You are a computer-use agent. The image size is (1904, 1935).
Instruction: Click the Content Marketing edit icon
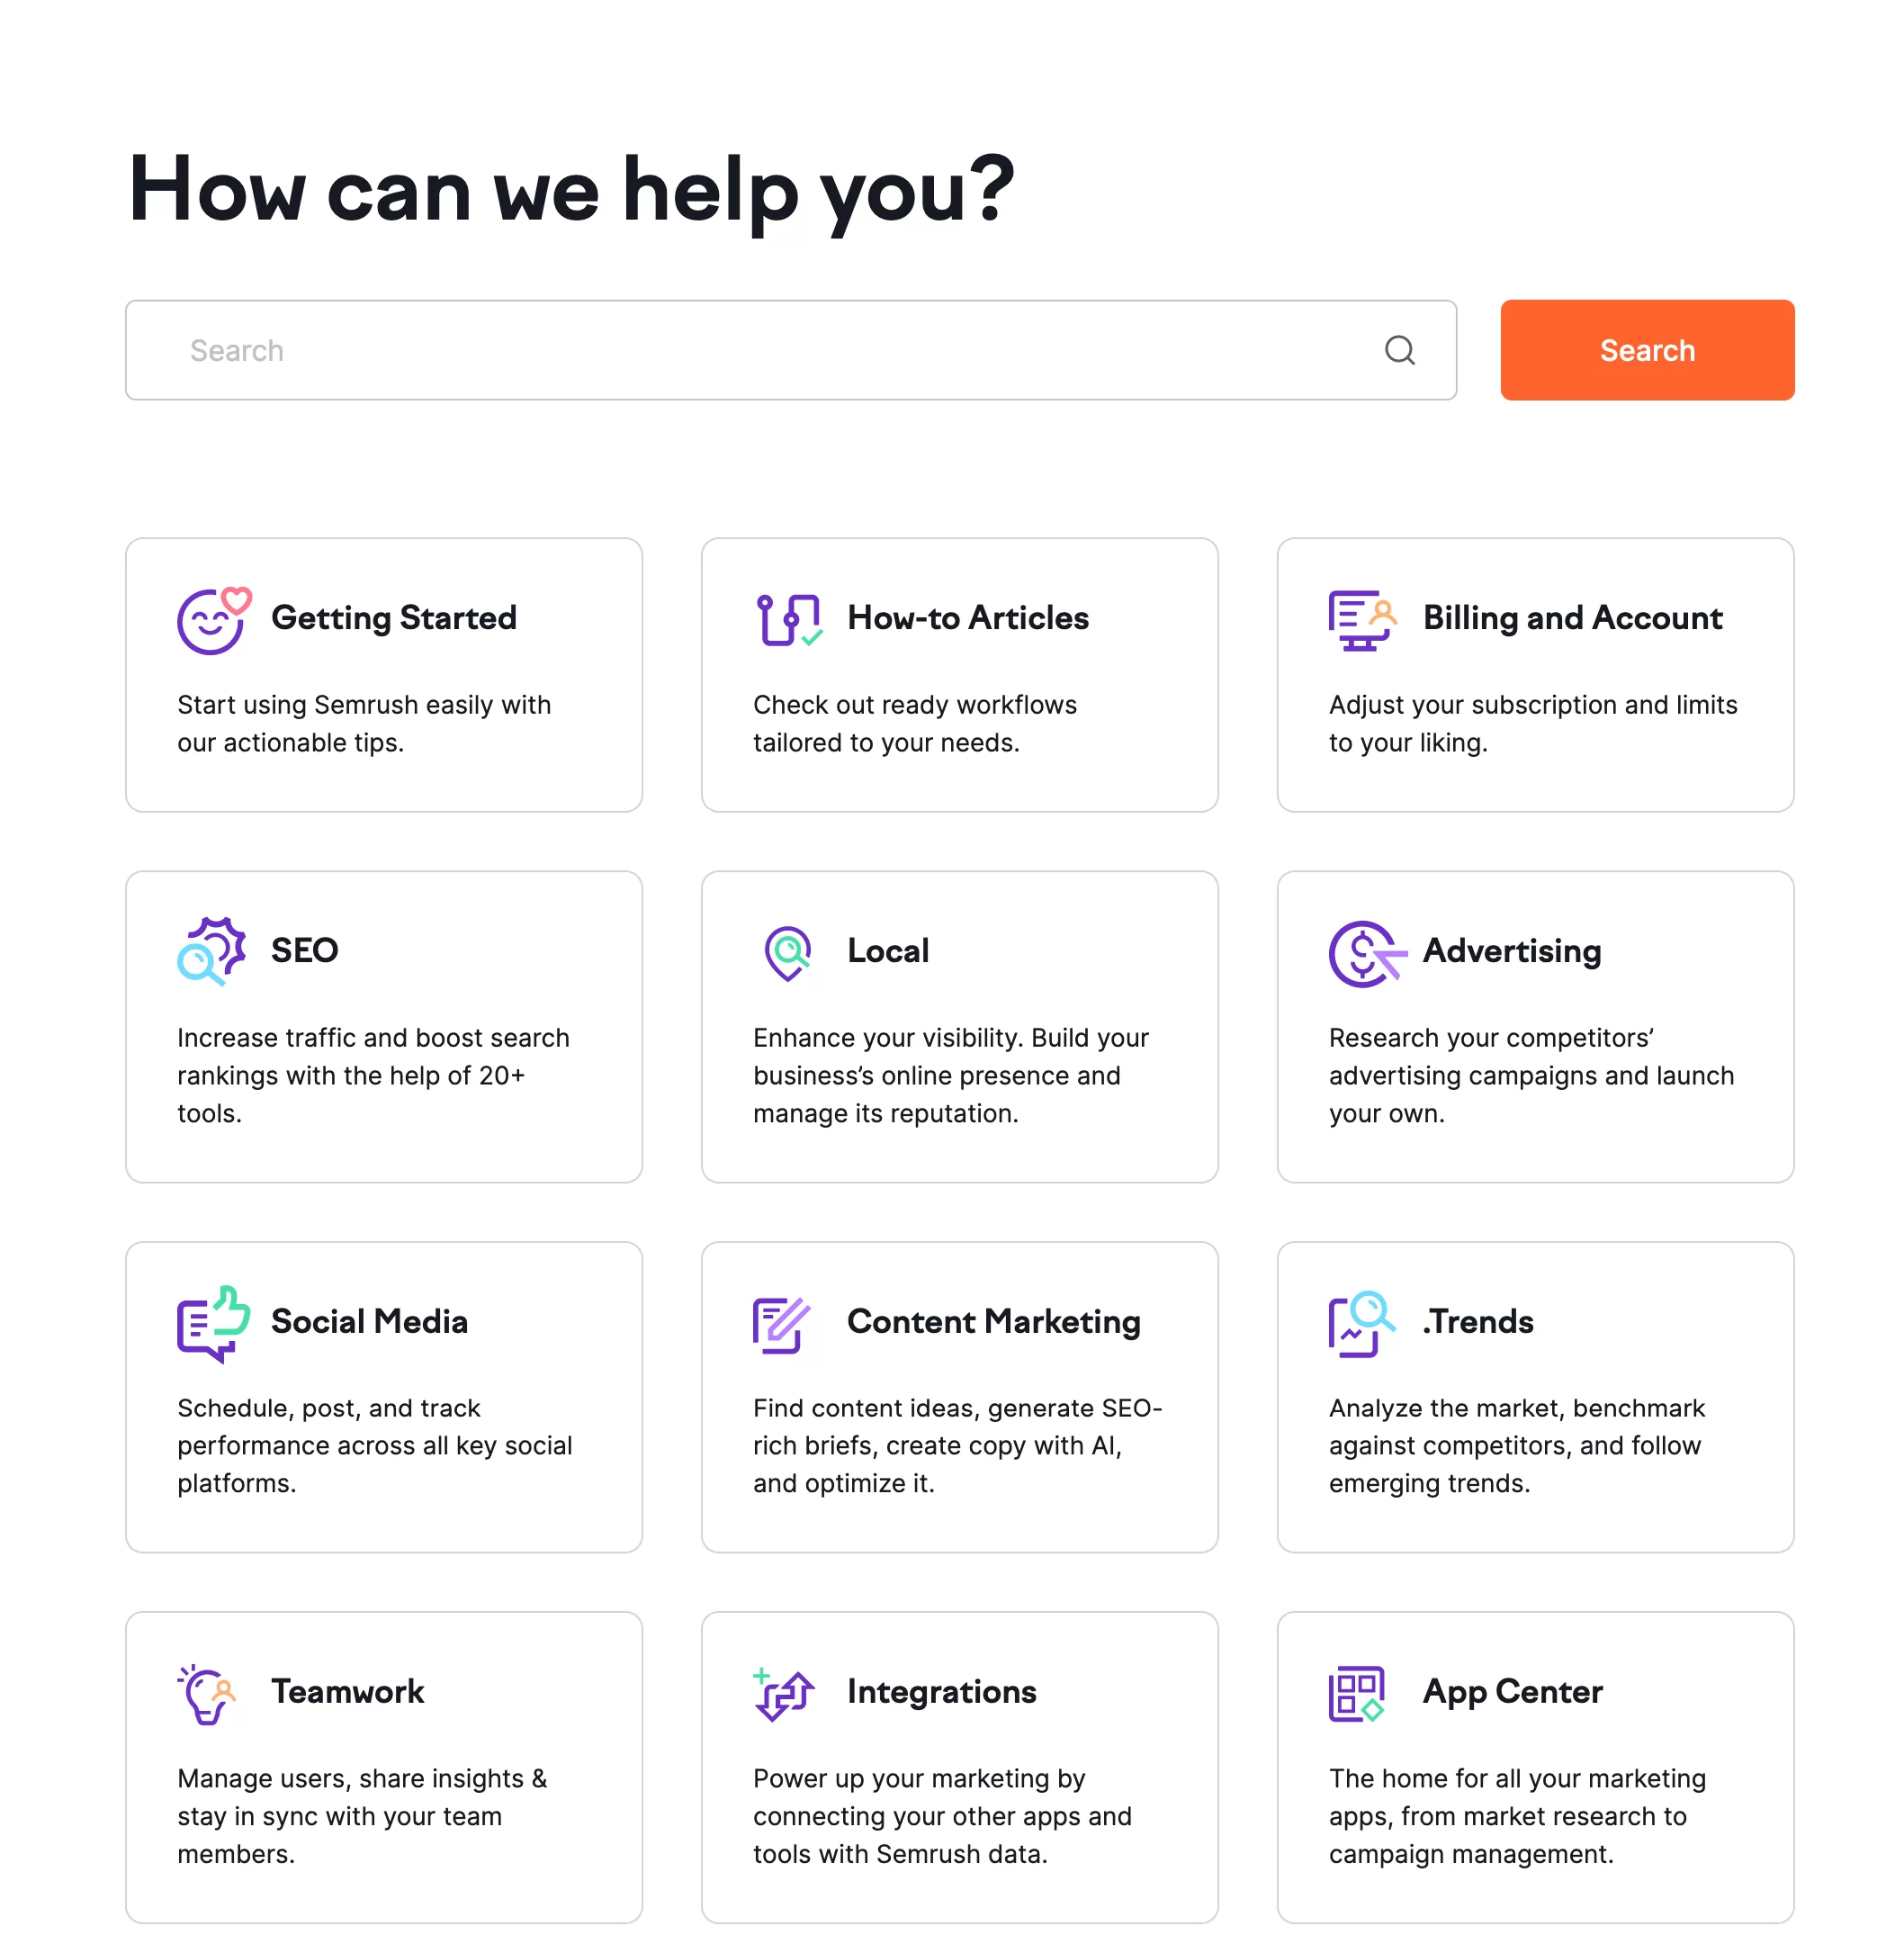[781, 1318]
